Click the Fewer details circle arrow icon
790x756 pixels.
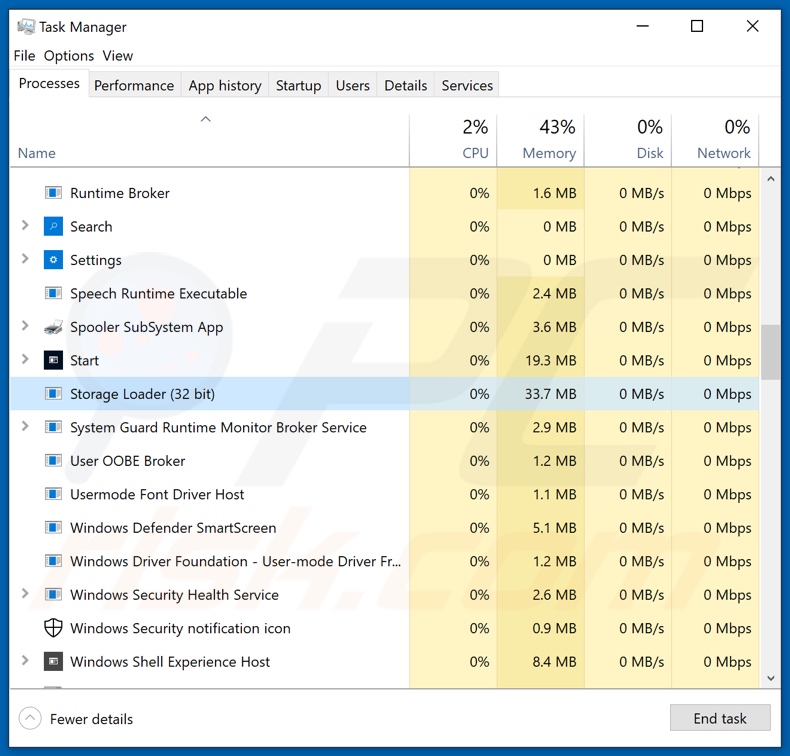(30, 718)
